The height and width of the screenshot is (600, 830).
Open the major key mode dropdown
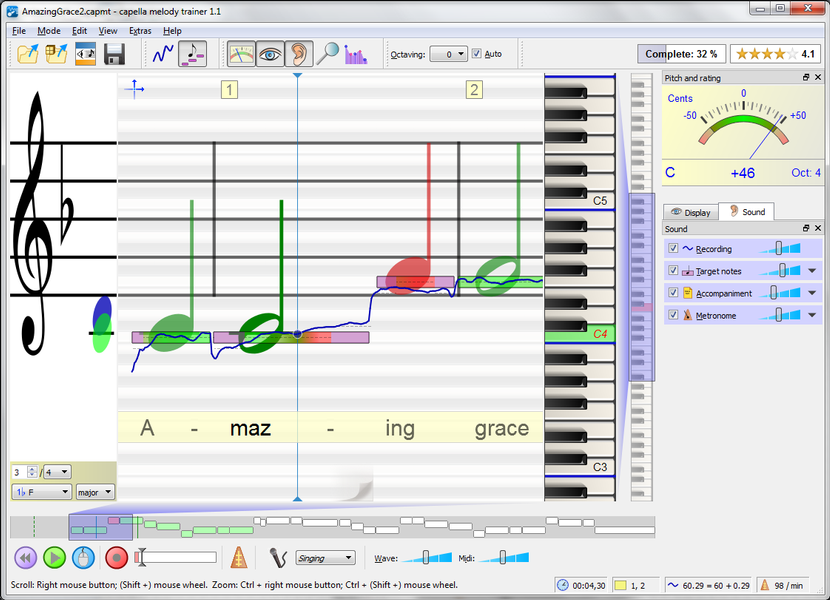[95, 492]
